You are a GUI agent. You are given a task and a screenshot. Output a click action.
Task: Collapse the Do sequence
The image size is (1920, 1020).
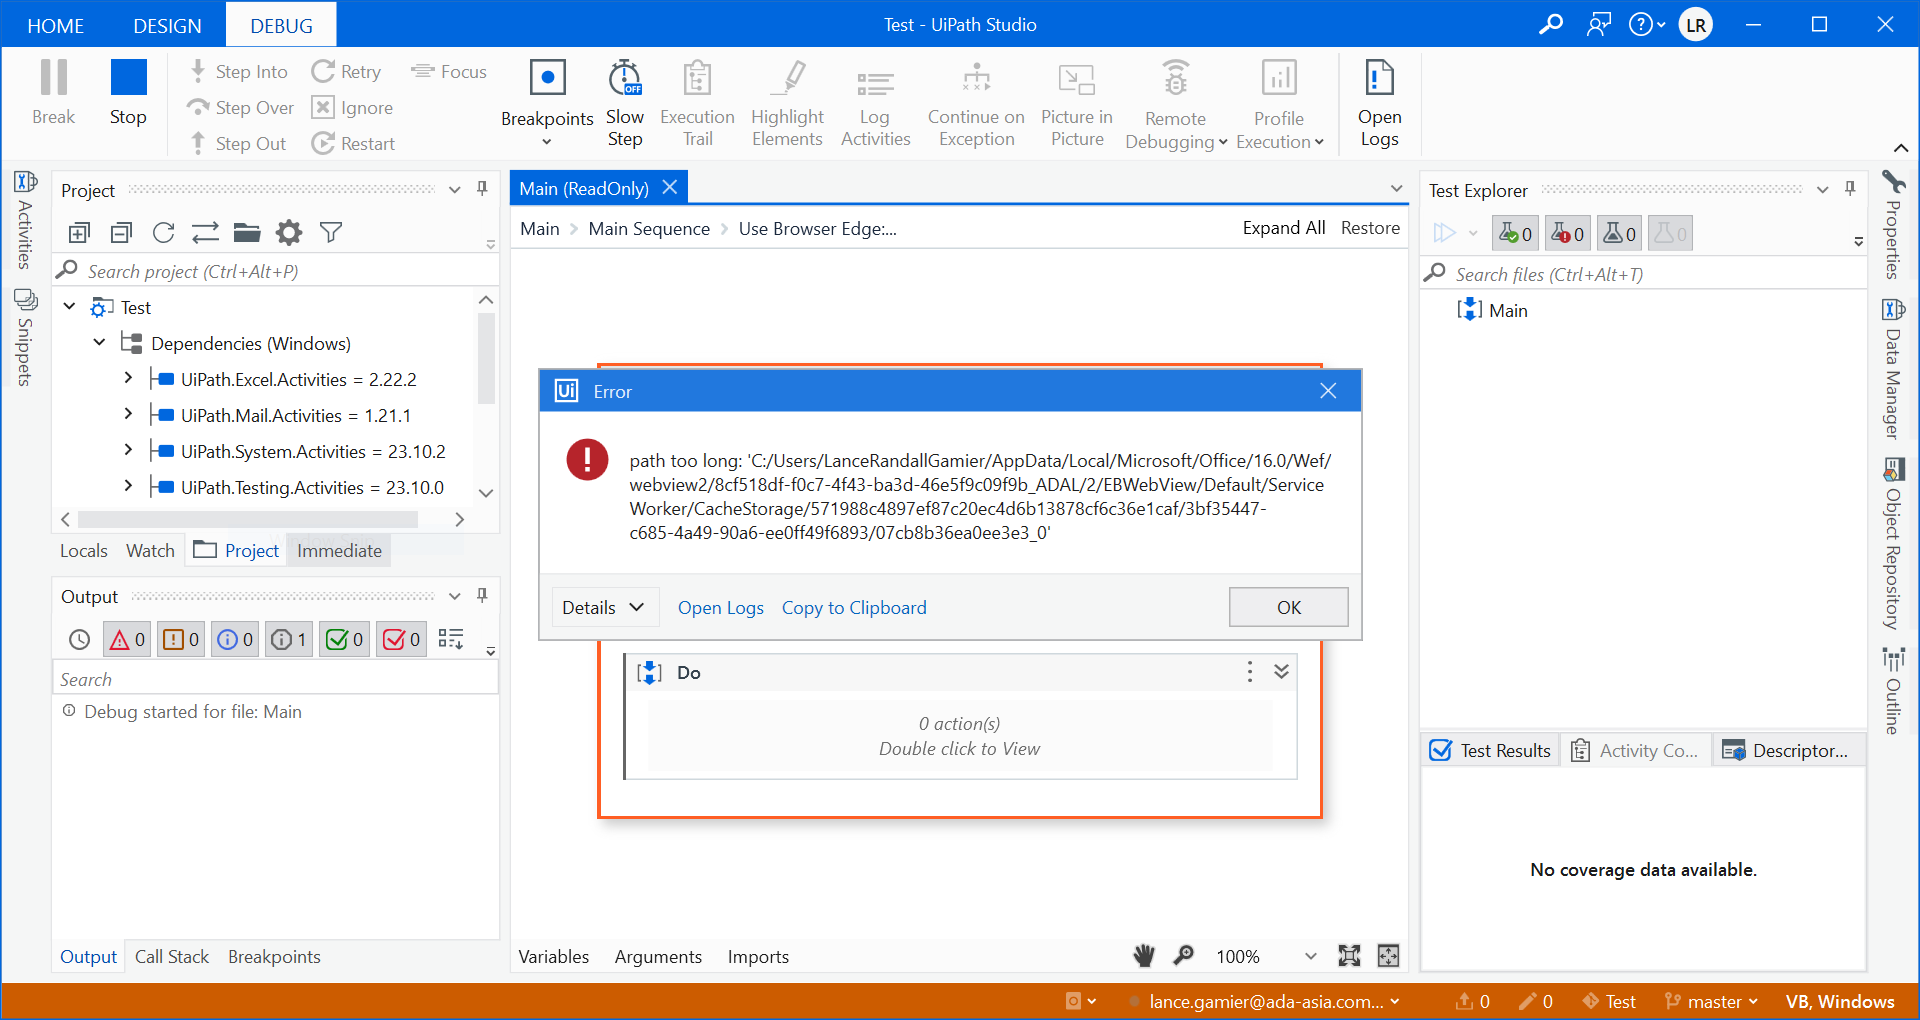tap(1281, 672)
